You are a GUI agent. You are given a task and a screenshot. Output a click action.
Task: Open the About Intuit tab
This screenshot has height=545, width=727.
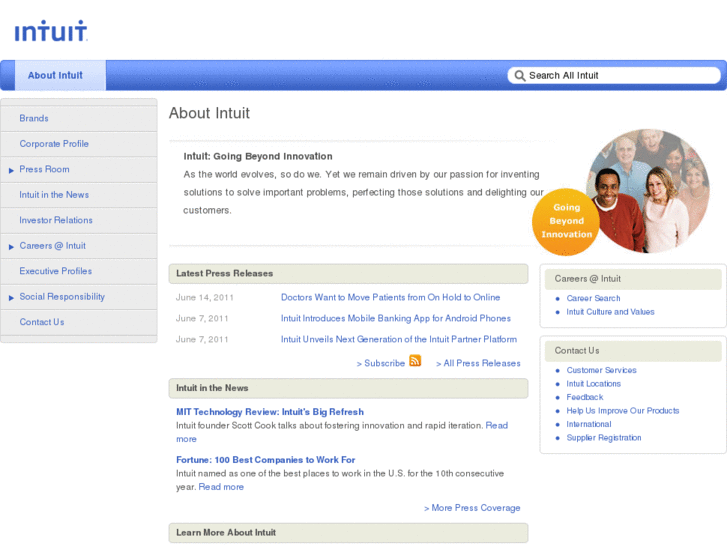click(x=55, y=75)
